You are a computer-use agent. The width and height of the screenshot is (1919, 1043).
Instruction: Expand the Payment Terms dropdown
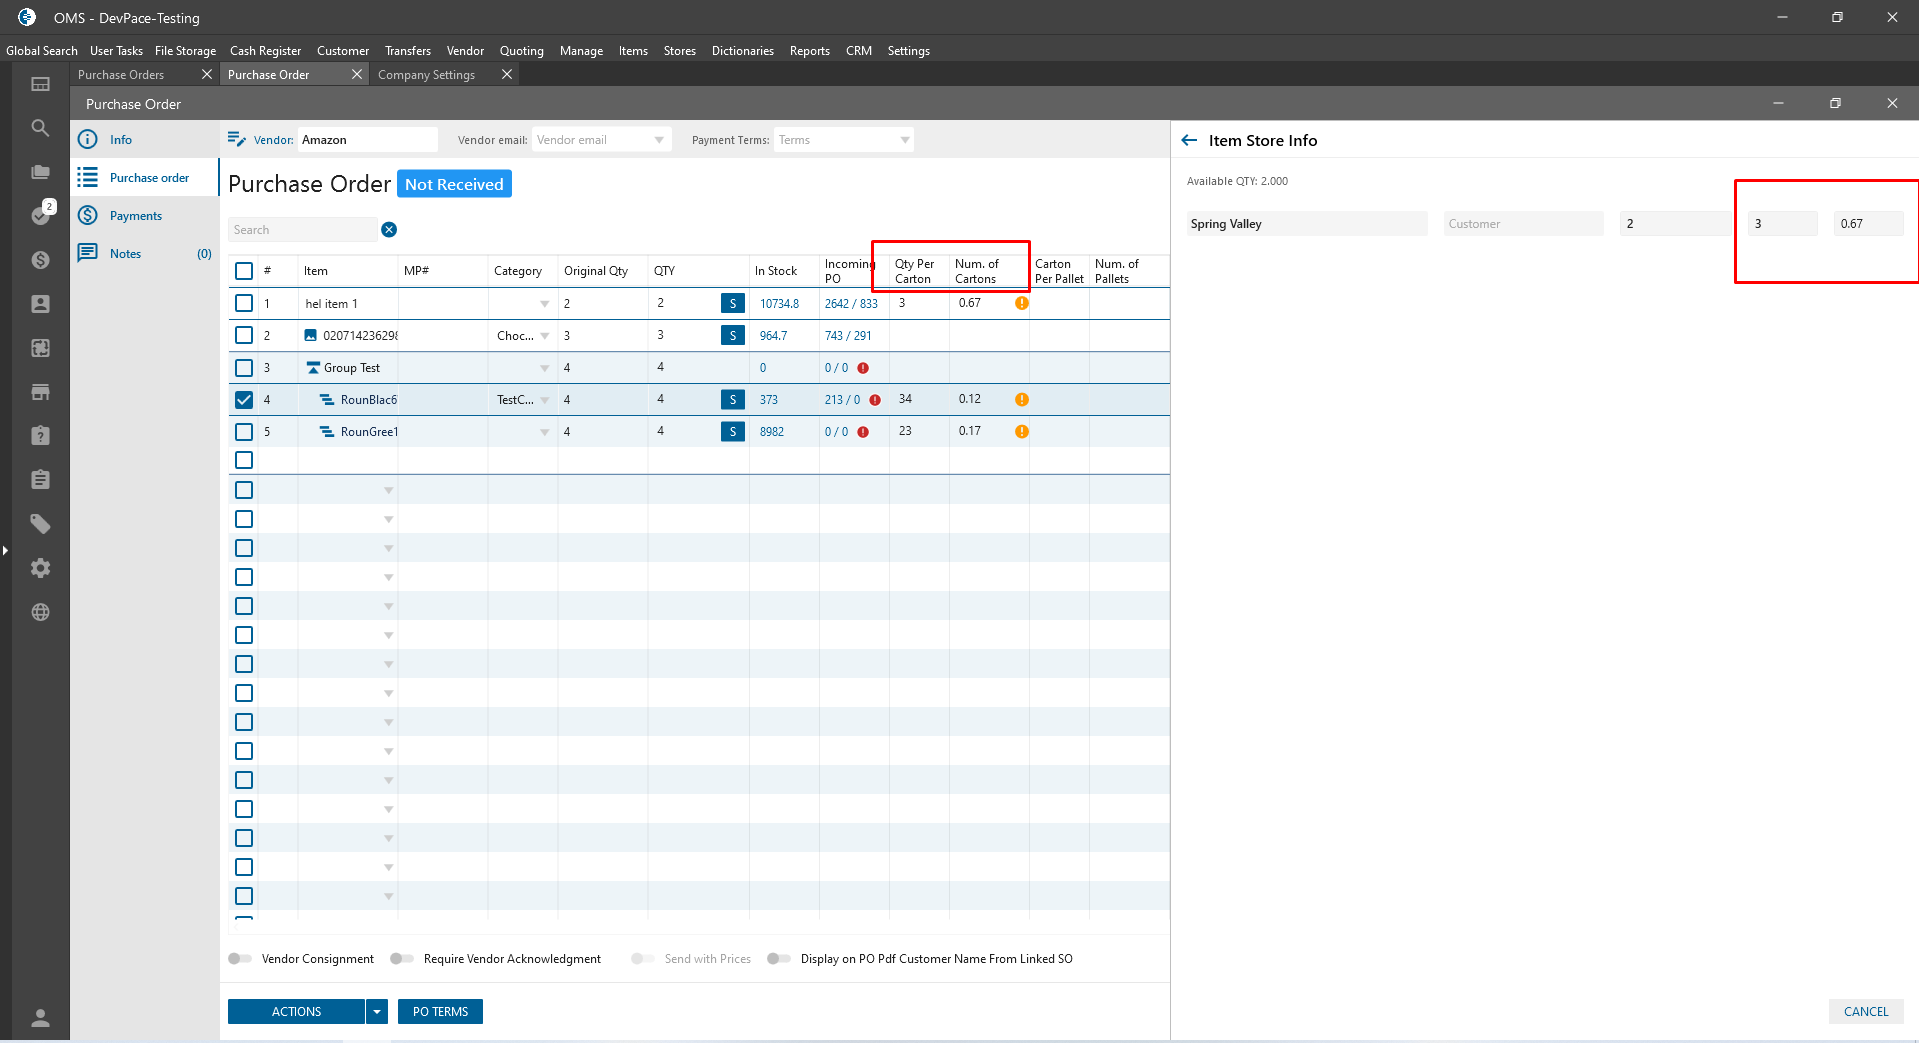(904, 140)
